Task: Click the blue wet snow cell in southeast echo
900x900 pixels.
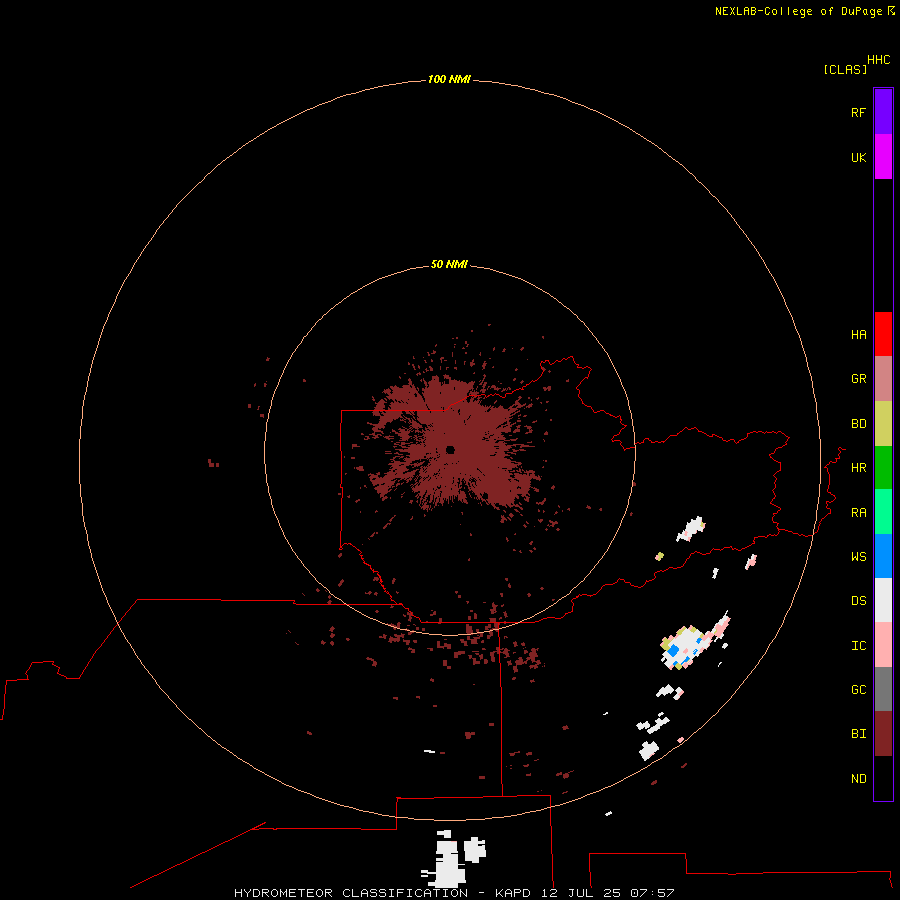Action: click(x=673, y=651)
